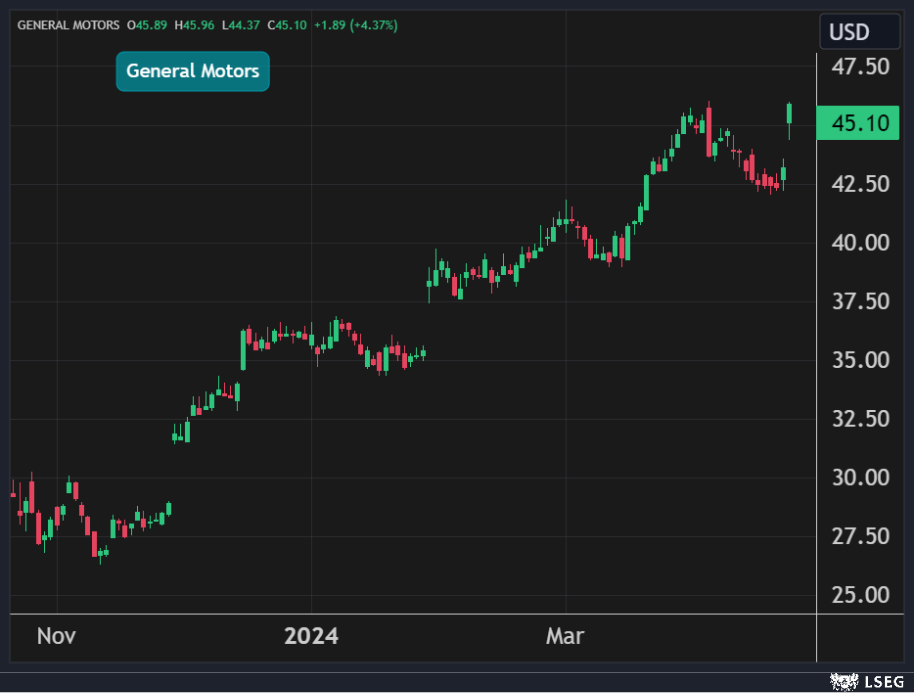Image resolution: width=914 pixels, height=693 pixels.
Task: Click the Nov label on time axis
Action: (56, 636)
